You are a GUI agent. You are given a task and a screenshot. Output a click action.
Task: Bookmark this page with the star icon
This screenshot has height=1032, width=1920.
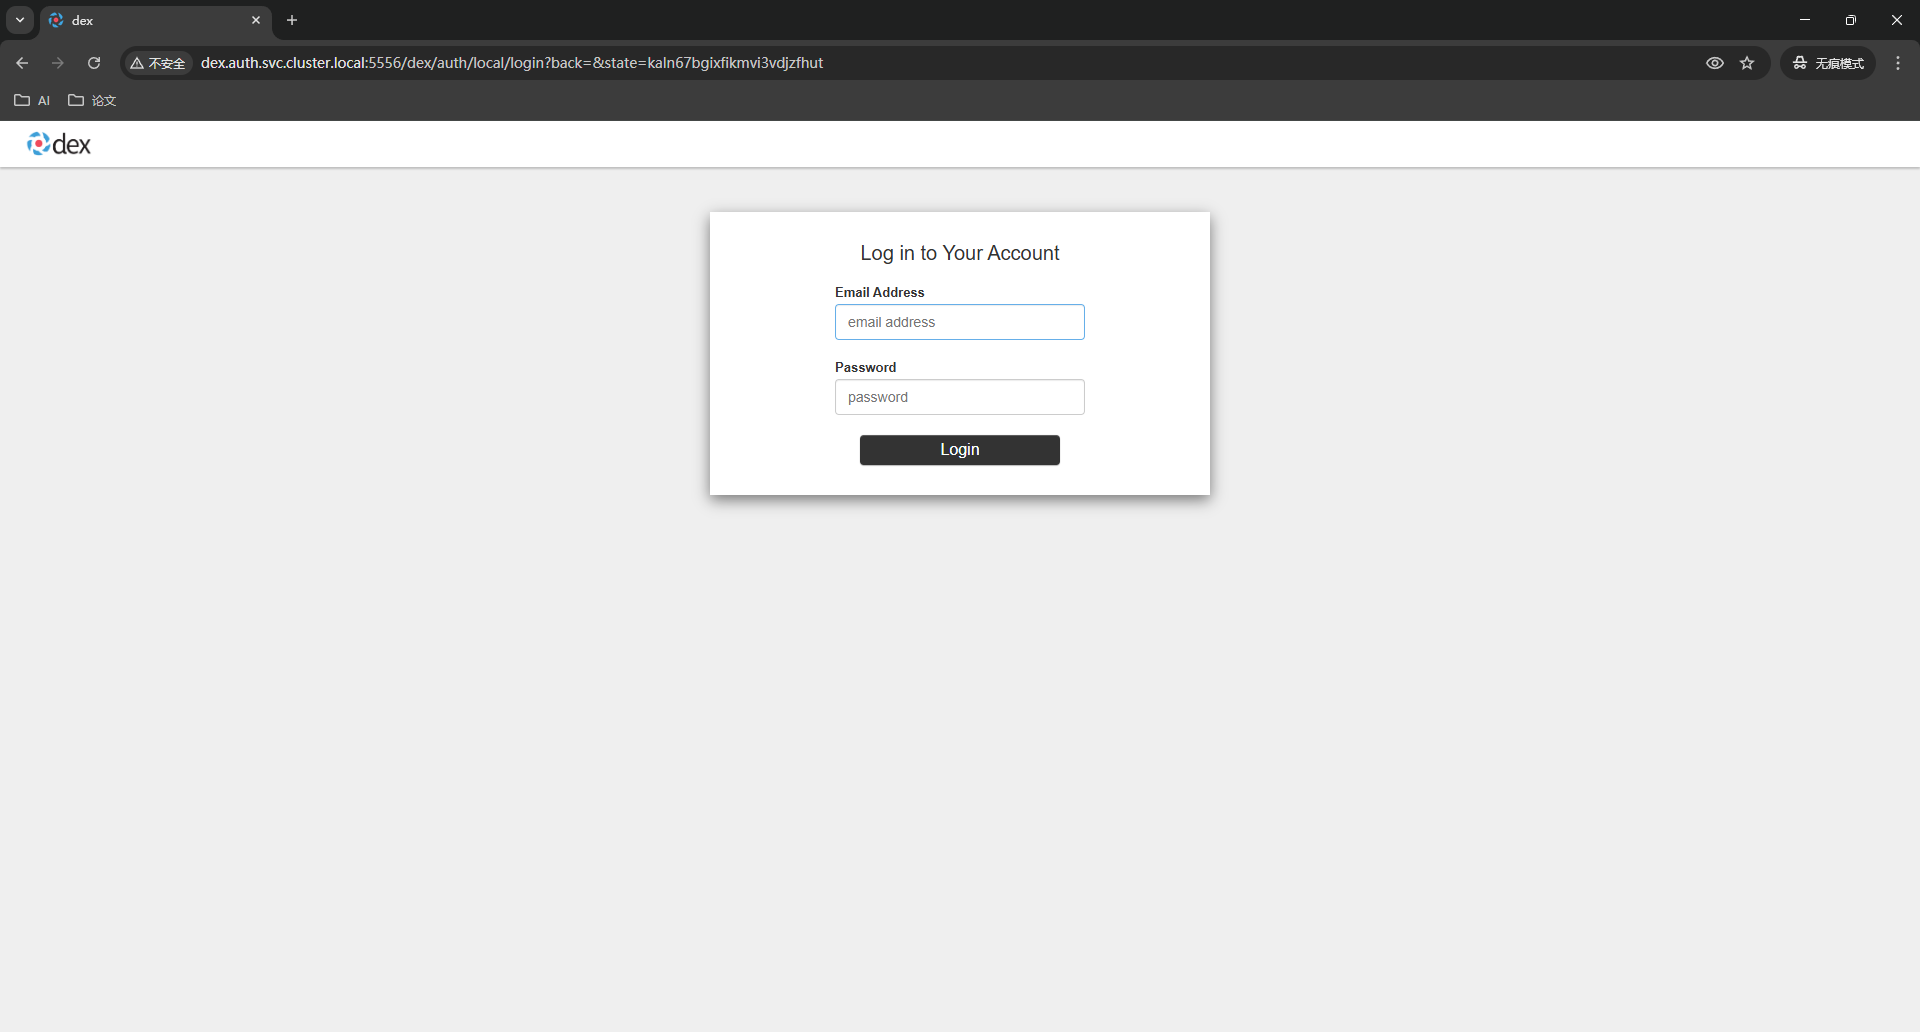click(1747, 63)
